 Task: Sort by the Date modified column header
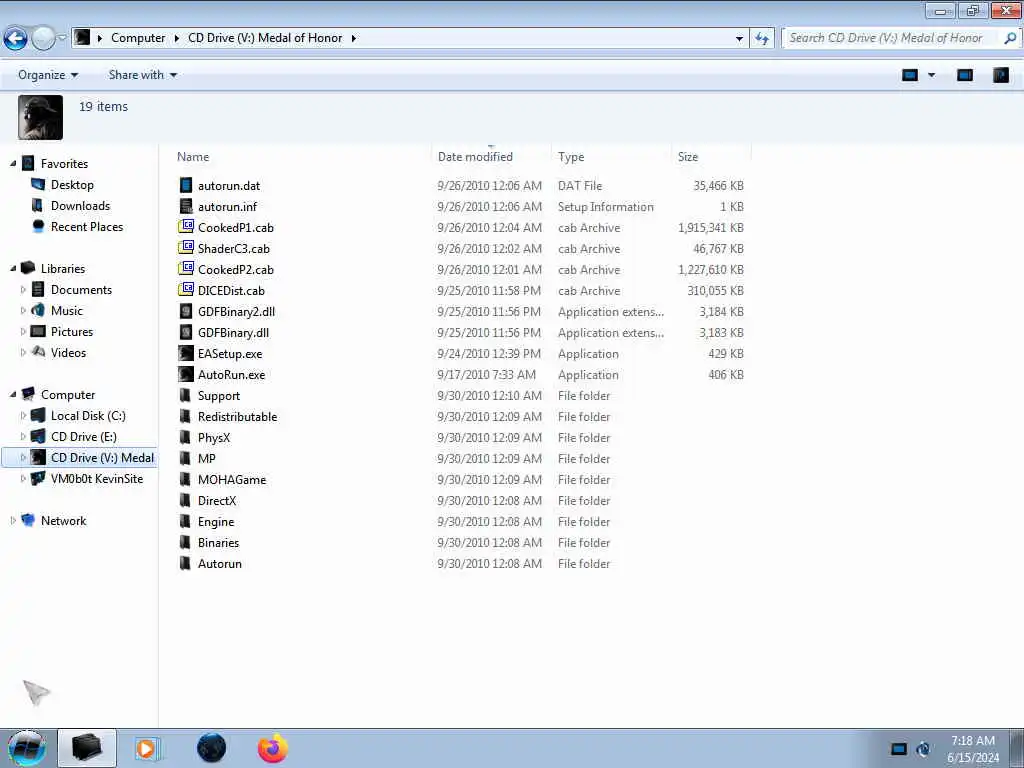475,157
